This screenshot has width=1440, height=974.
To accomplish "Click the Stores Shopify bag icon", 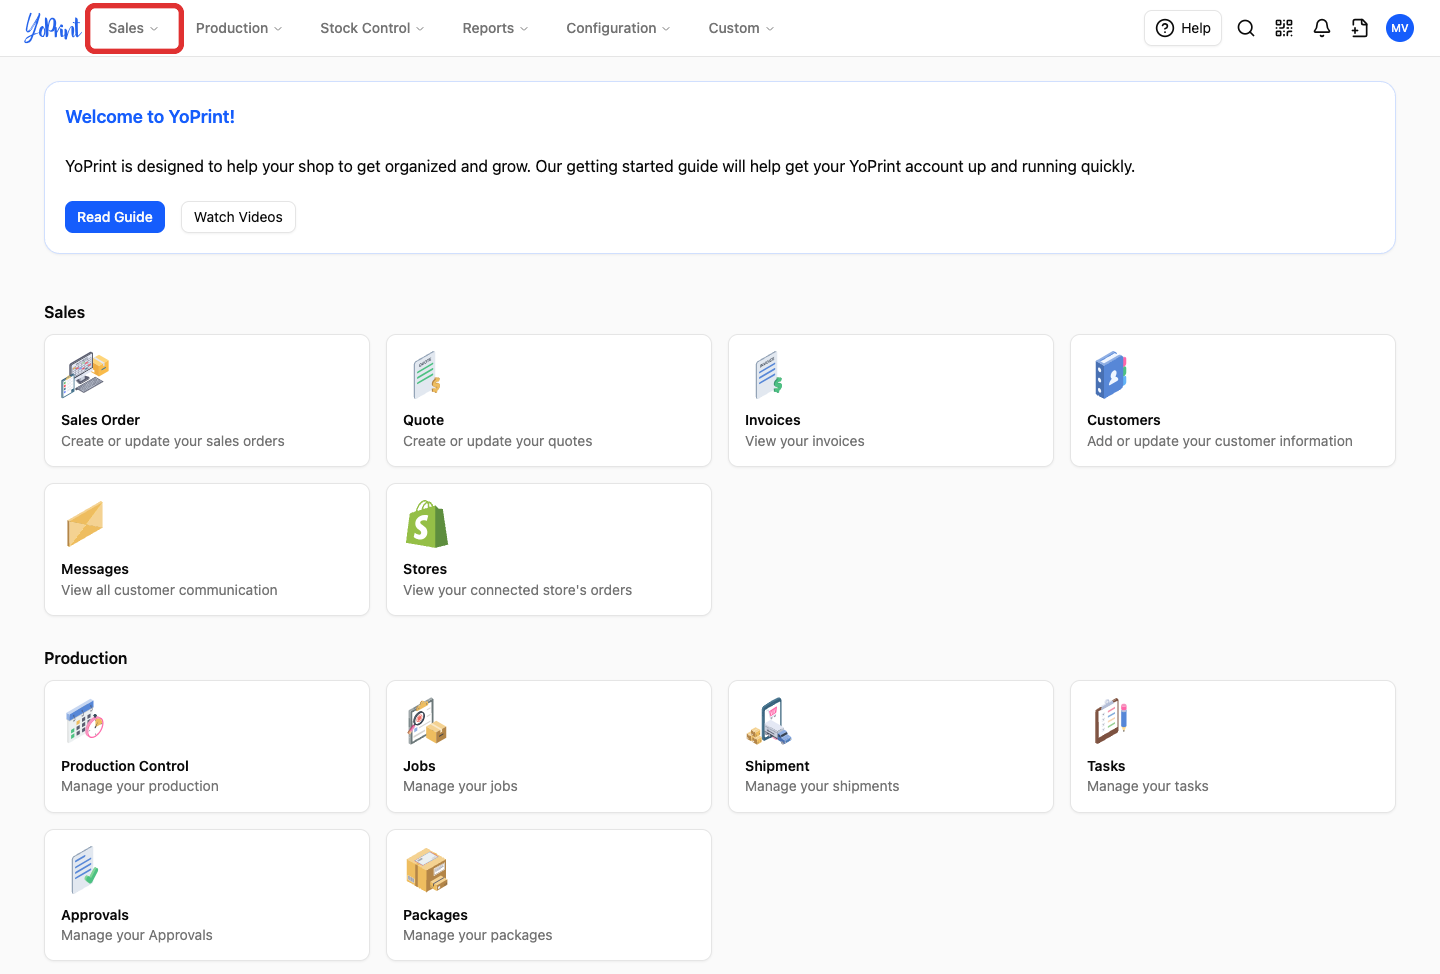I will [427, 524].
